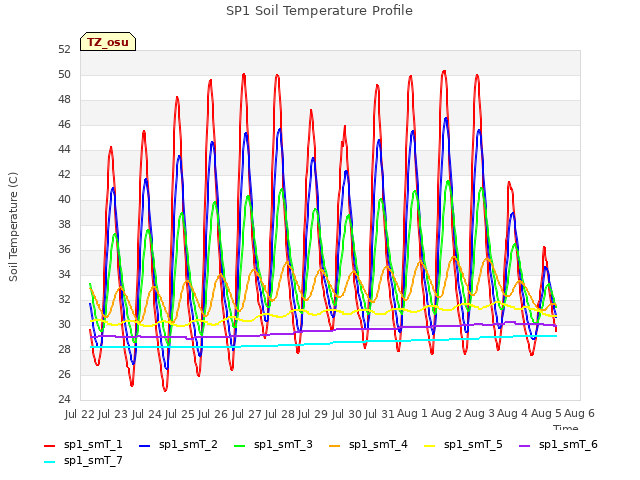This screenshot has width=640, height=480.
Task: Click the purple sp1_smT_6 legend swatch
Action: (524, 446)
